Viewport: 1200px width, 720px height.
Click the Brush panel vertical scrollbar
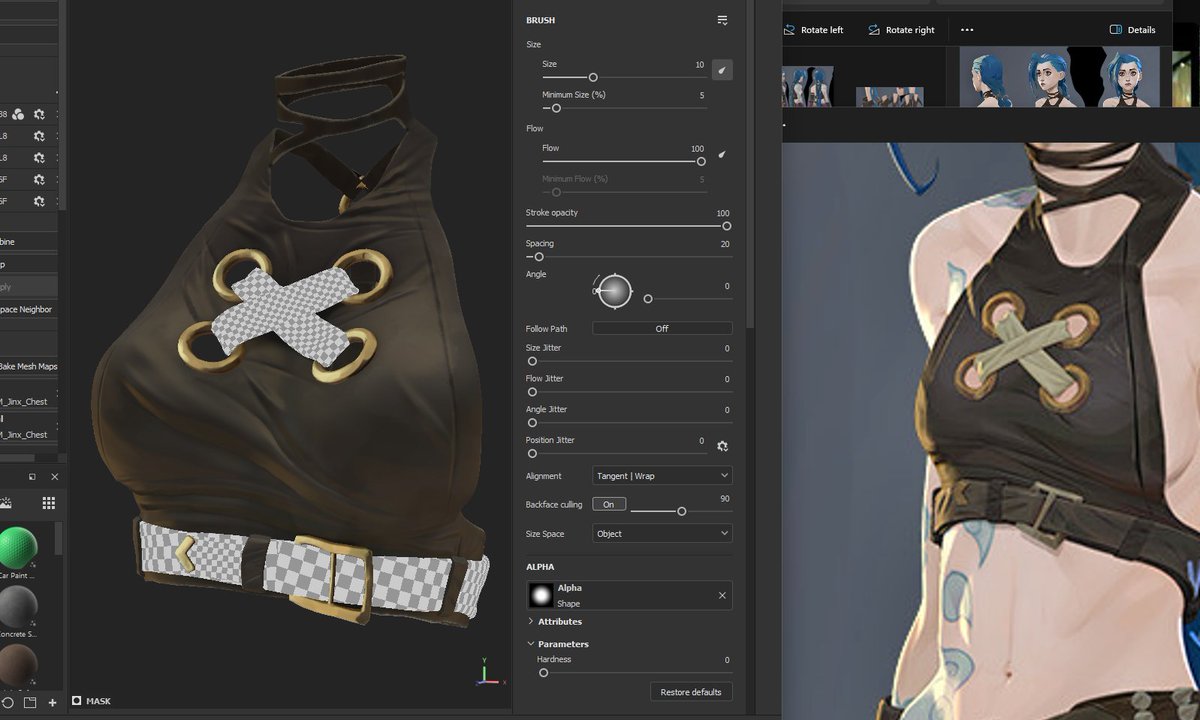(x=750, y=165)
